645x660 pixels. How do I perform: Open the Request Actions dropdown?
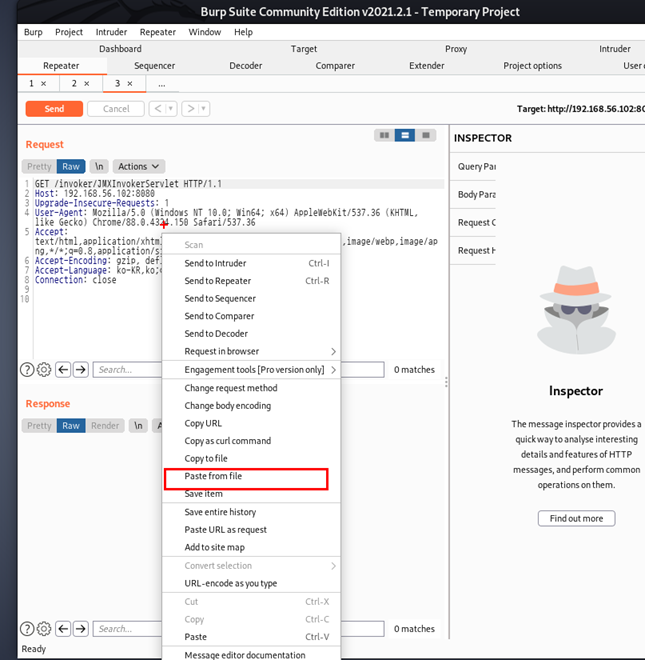pyautogui.click(x=139, y=166)
